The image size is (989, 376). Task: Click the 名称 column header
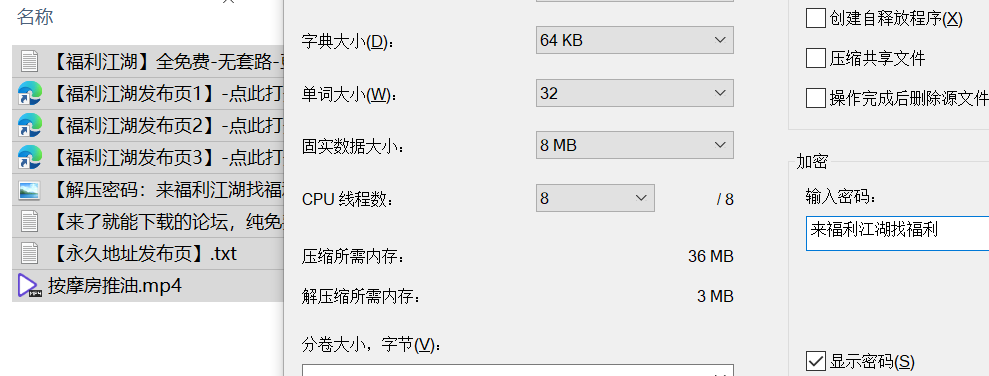coord(35,17)
